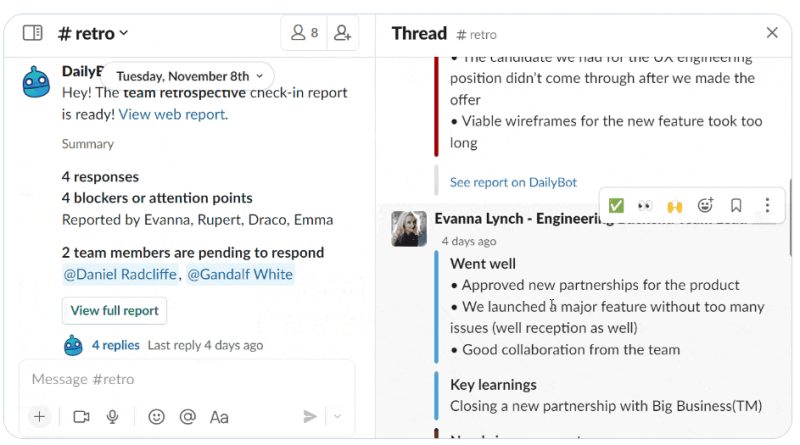Toggle text formatting Aa button

(x=219, y=417)
